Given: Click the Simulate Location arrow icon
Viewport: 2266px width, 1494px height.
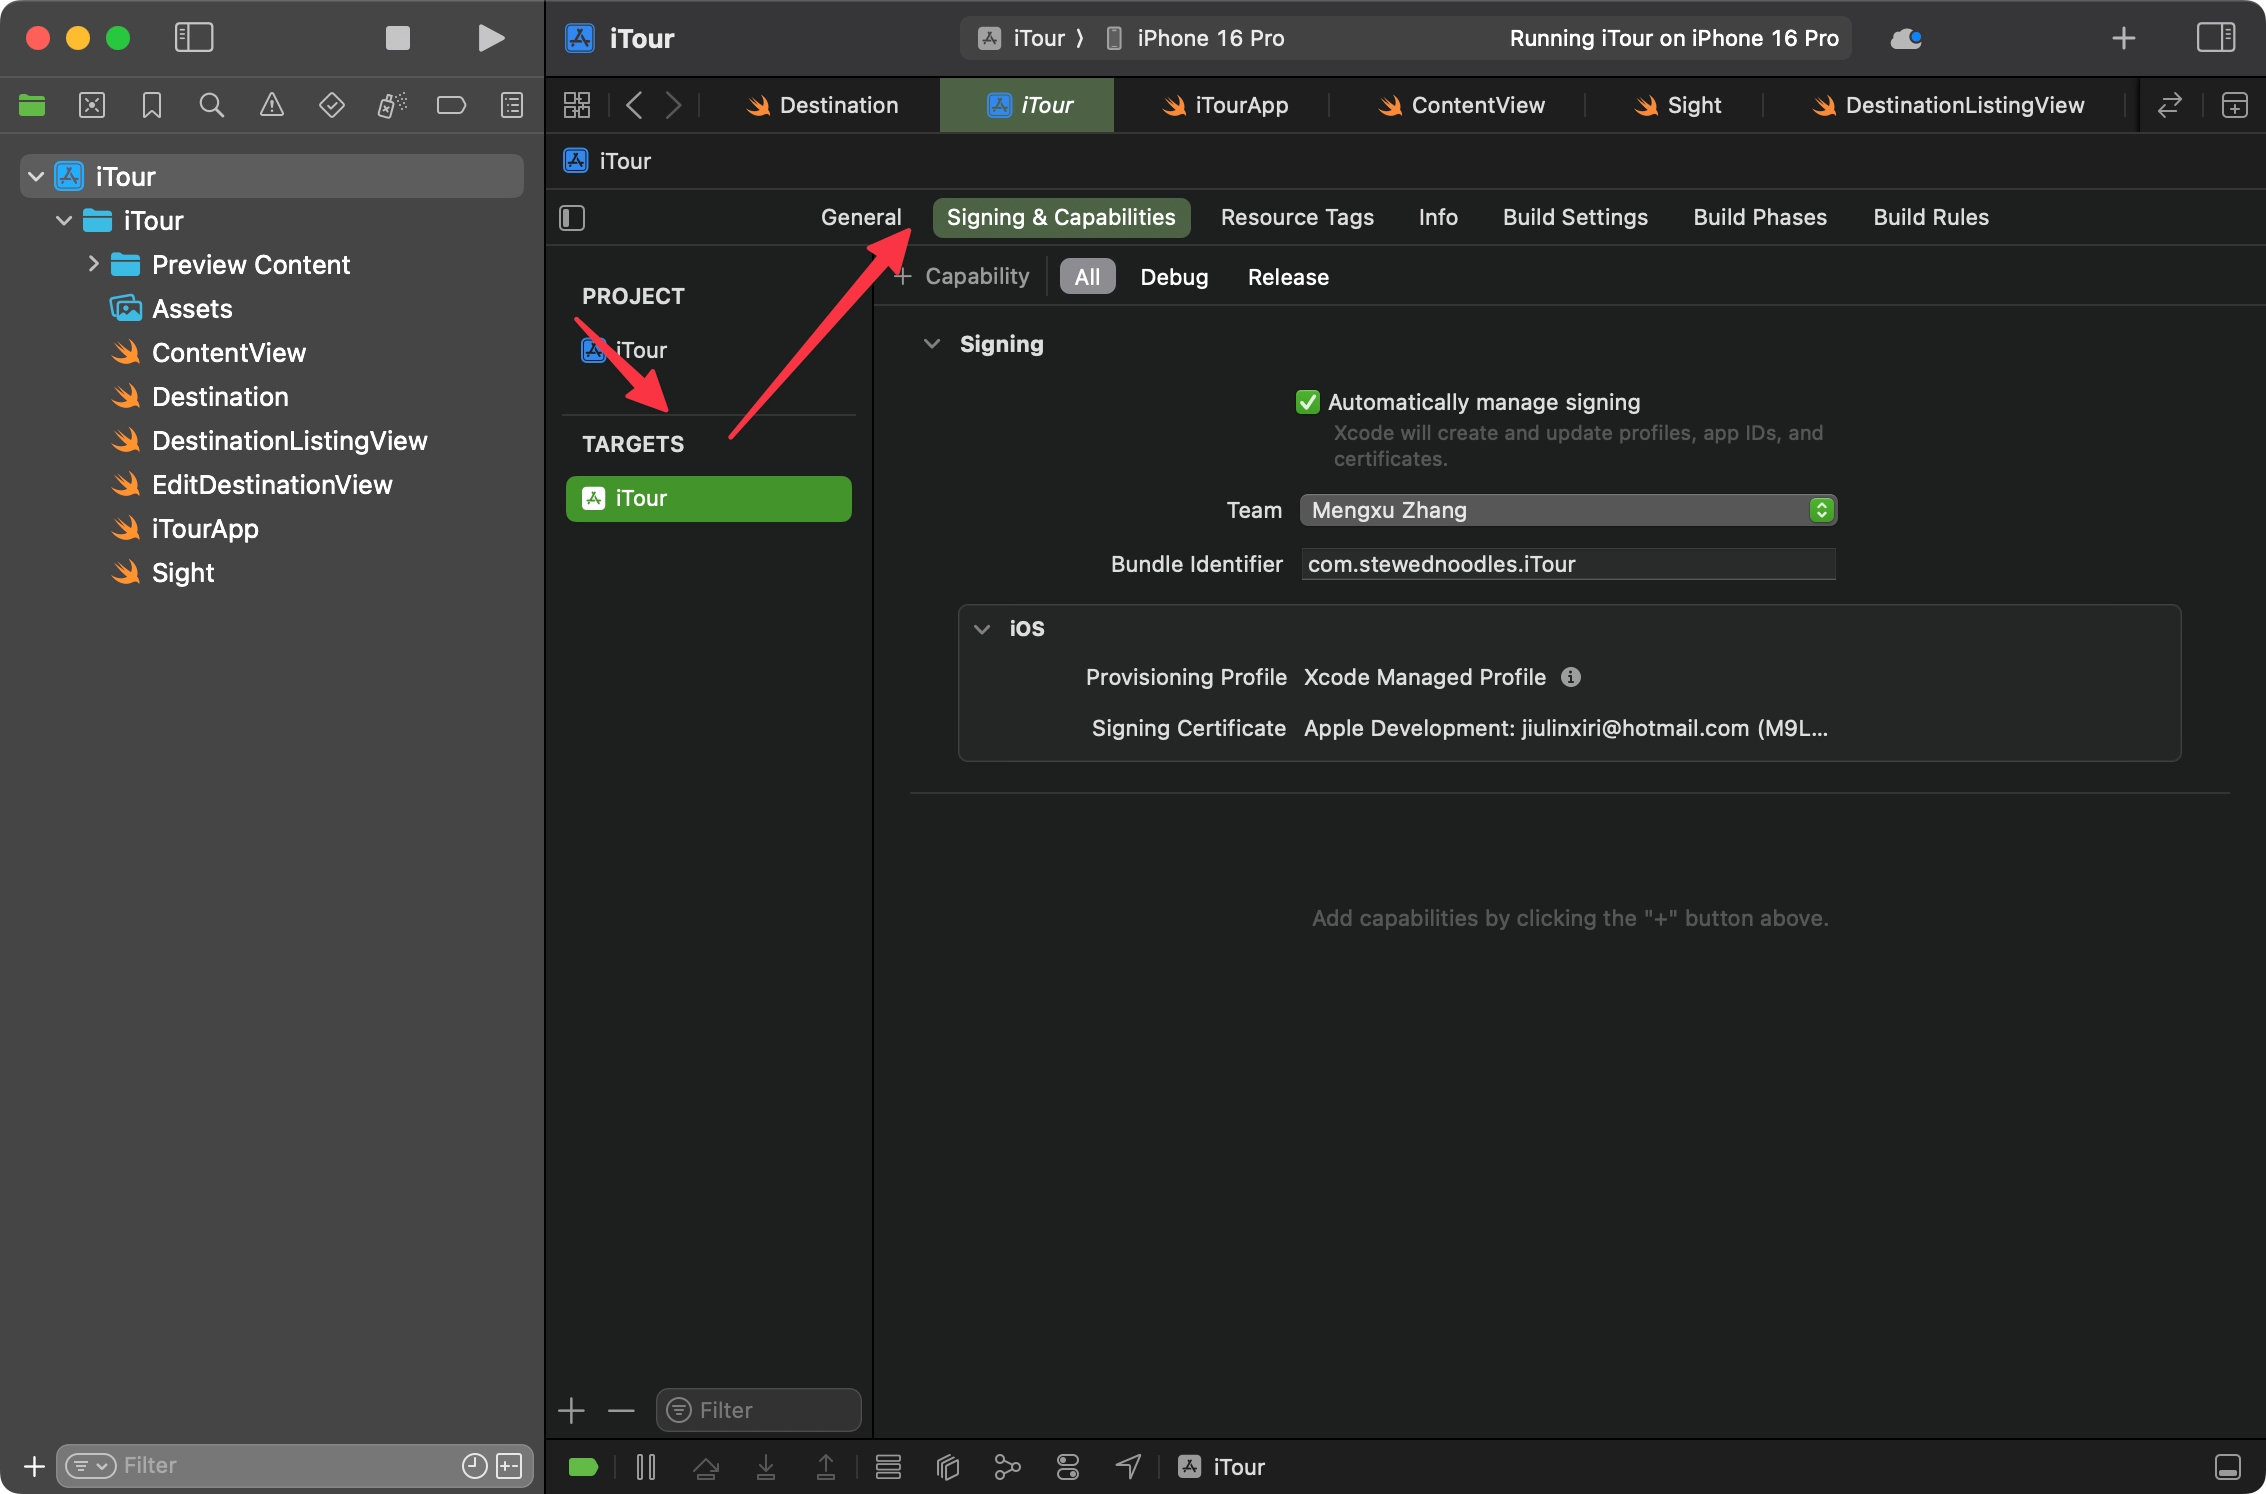Looking at the screenshot, I should click(1128, 1467).
